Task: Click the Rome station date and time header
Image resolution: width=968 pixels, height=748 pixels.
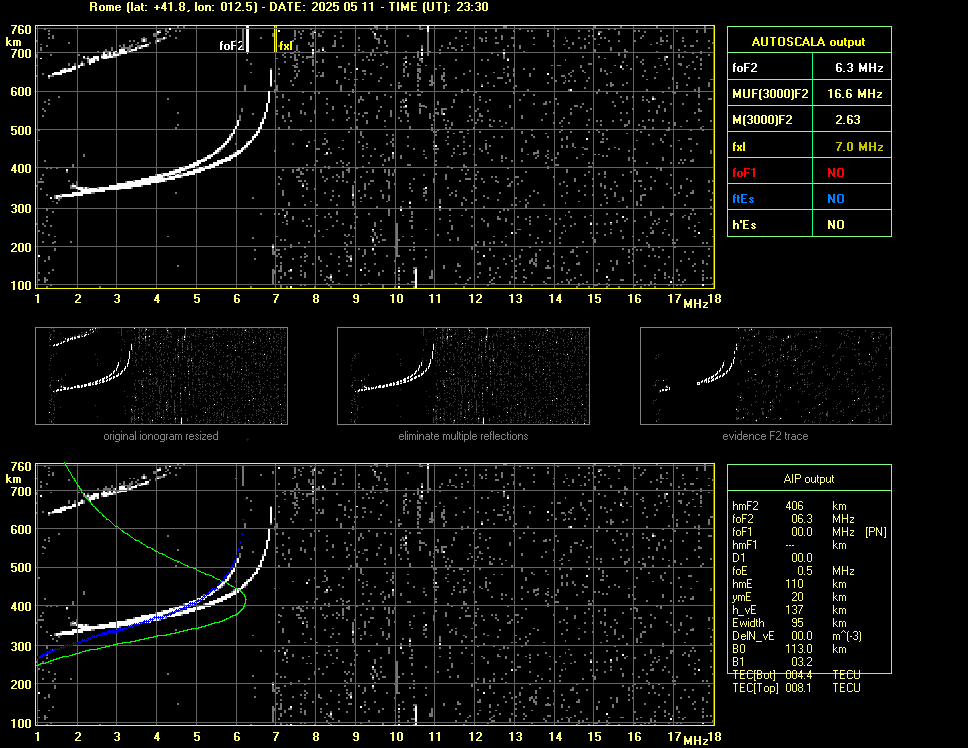Action: [288, 7]
